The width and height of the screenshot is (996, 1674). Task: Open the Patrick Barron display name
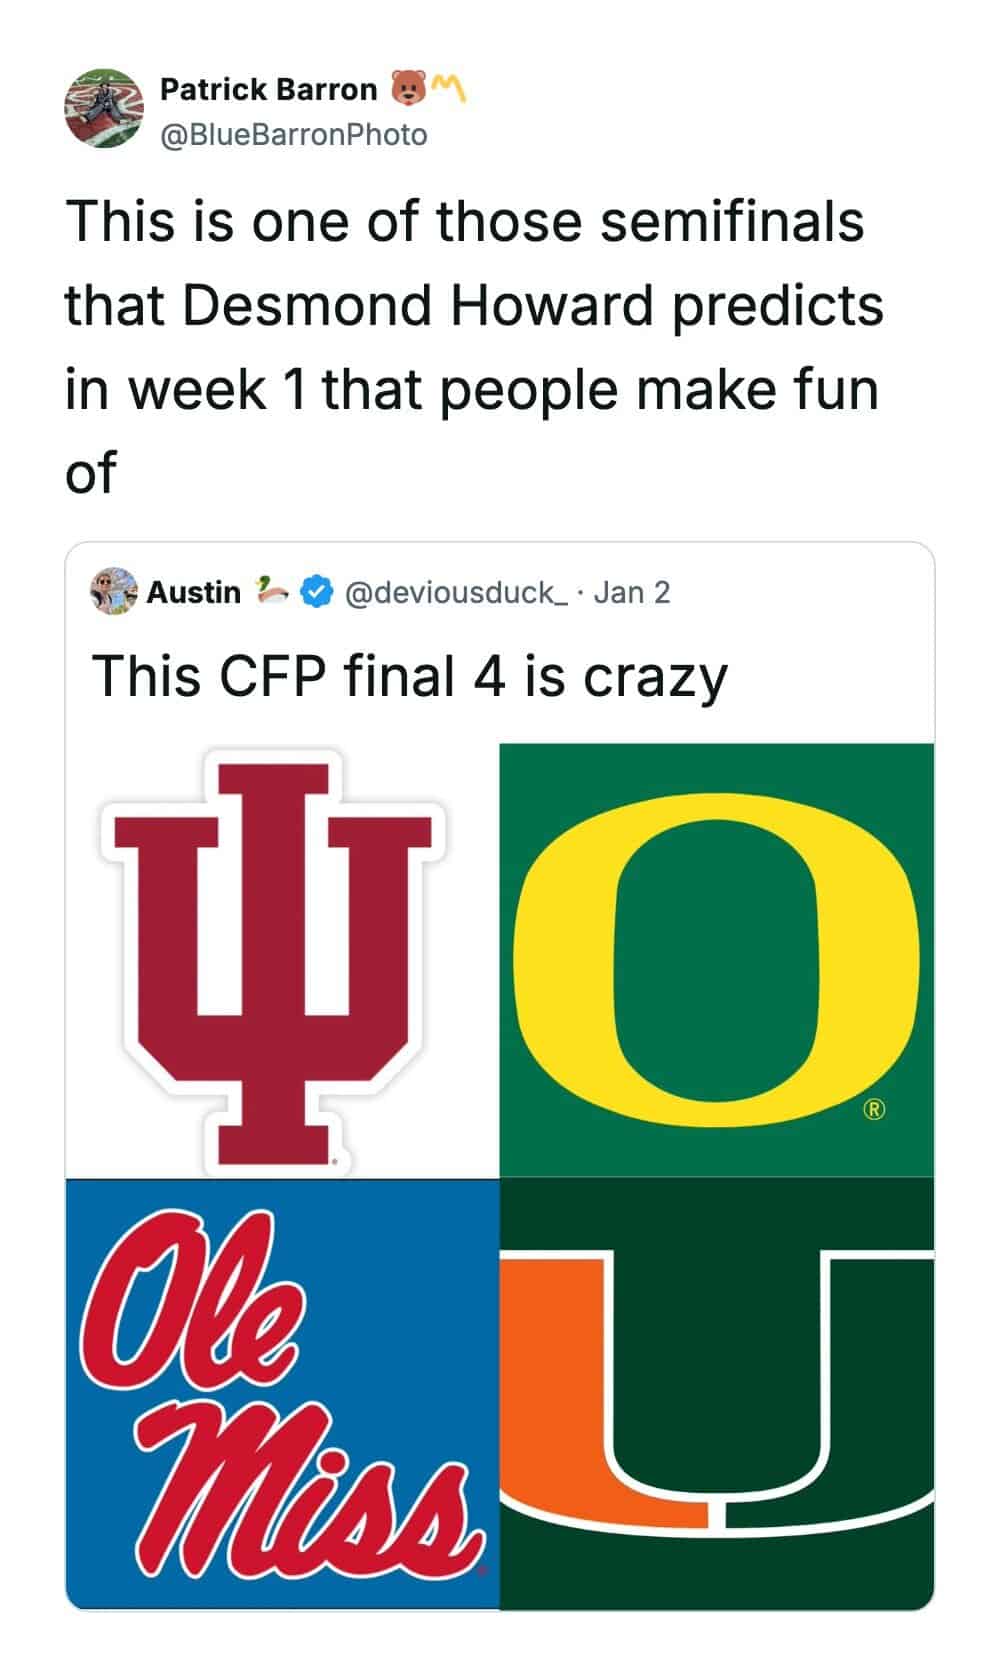[268, 90]
